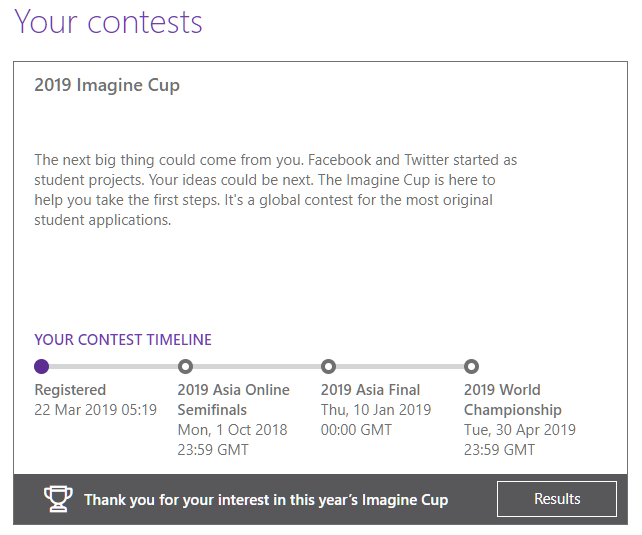Select the 2019 World Championship timeline marker
Screen dimensions: 642x535
pyautogui.click(x=472, y=366)
